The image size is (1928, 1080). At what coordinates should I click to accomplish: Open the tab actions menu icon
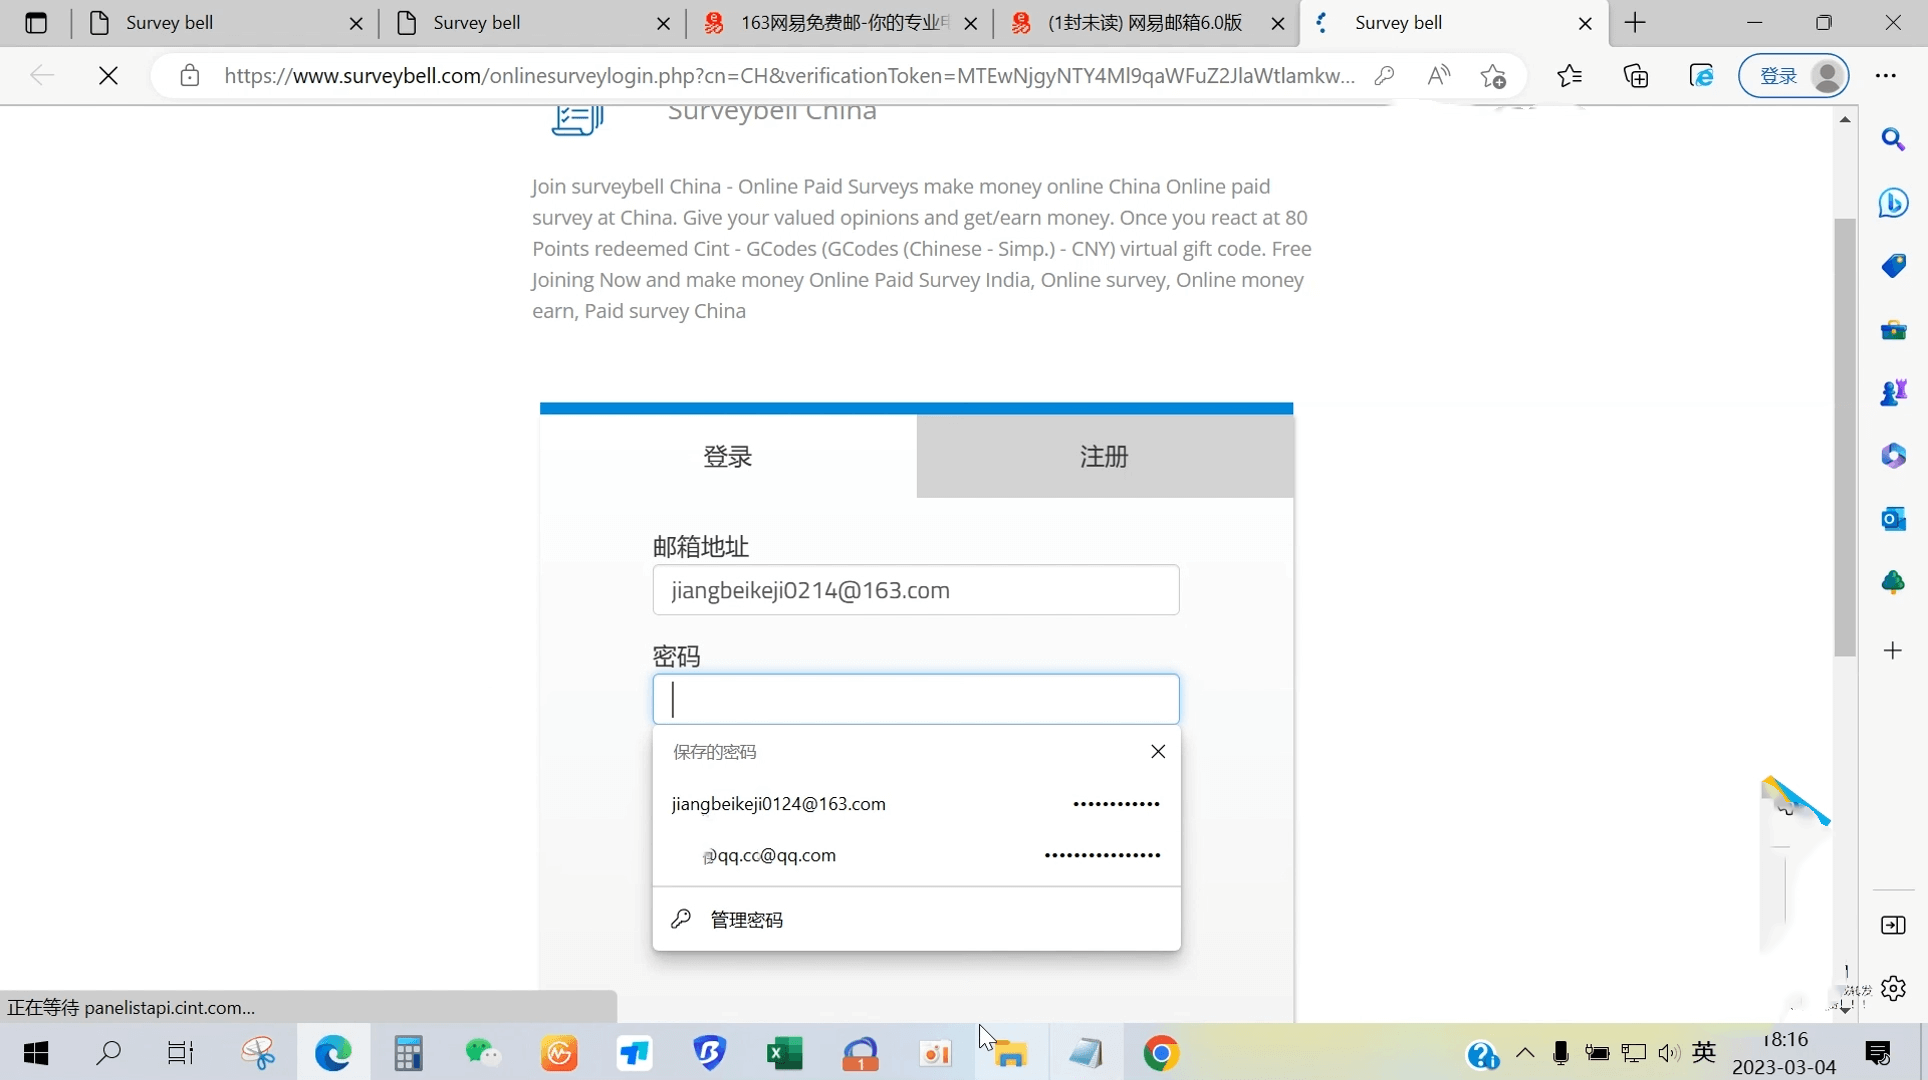(36, 22)
